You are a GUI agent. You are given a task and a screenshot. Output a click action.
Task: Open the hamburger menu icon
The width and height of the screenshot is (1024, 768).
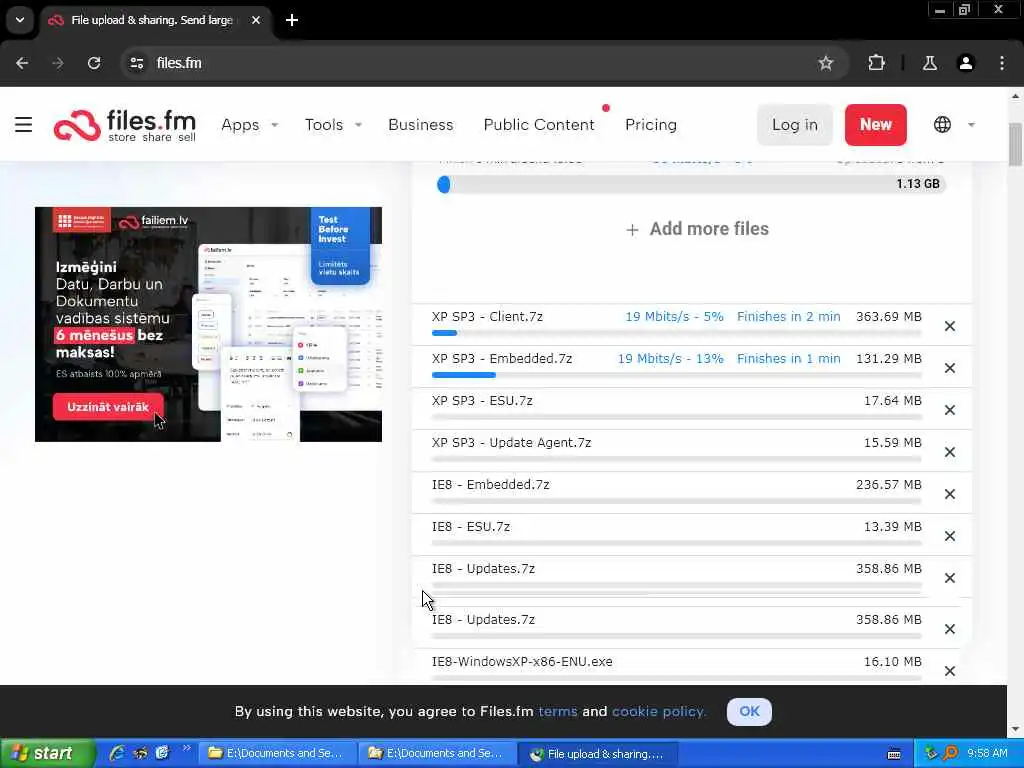coord(24,124)
